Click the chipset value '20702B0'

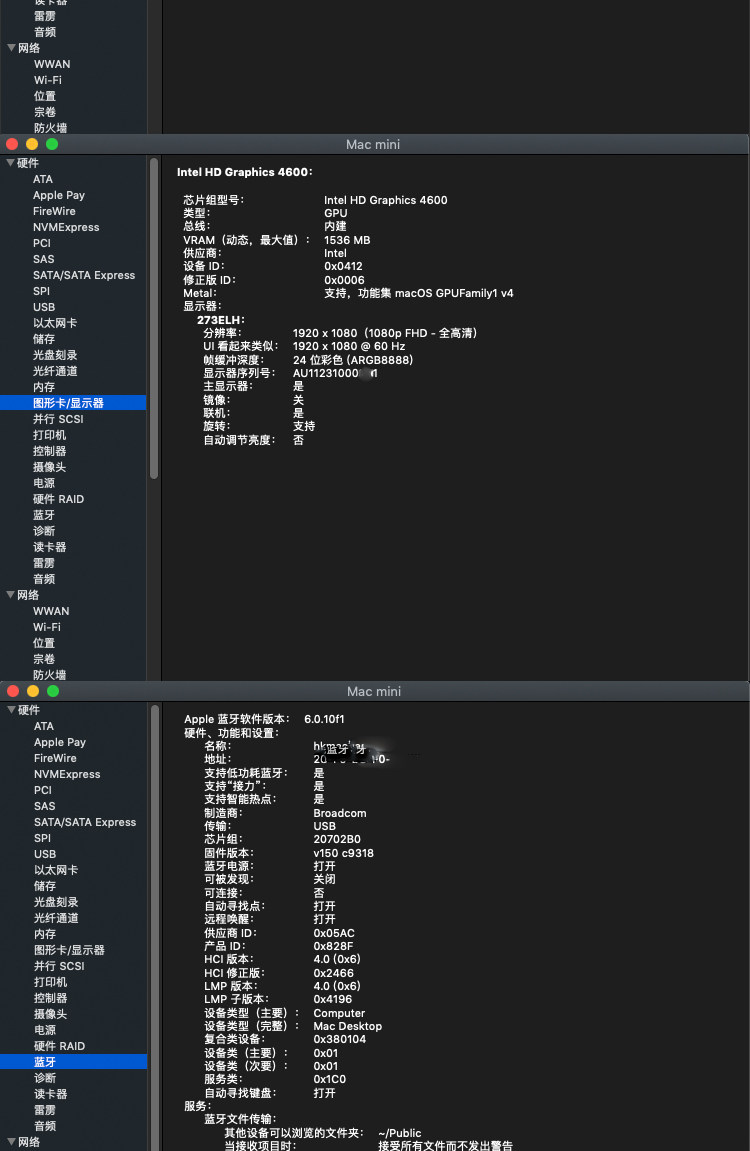pos(337,839)
